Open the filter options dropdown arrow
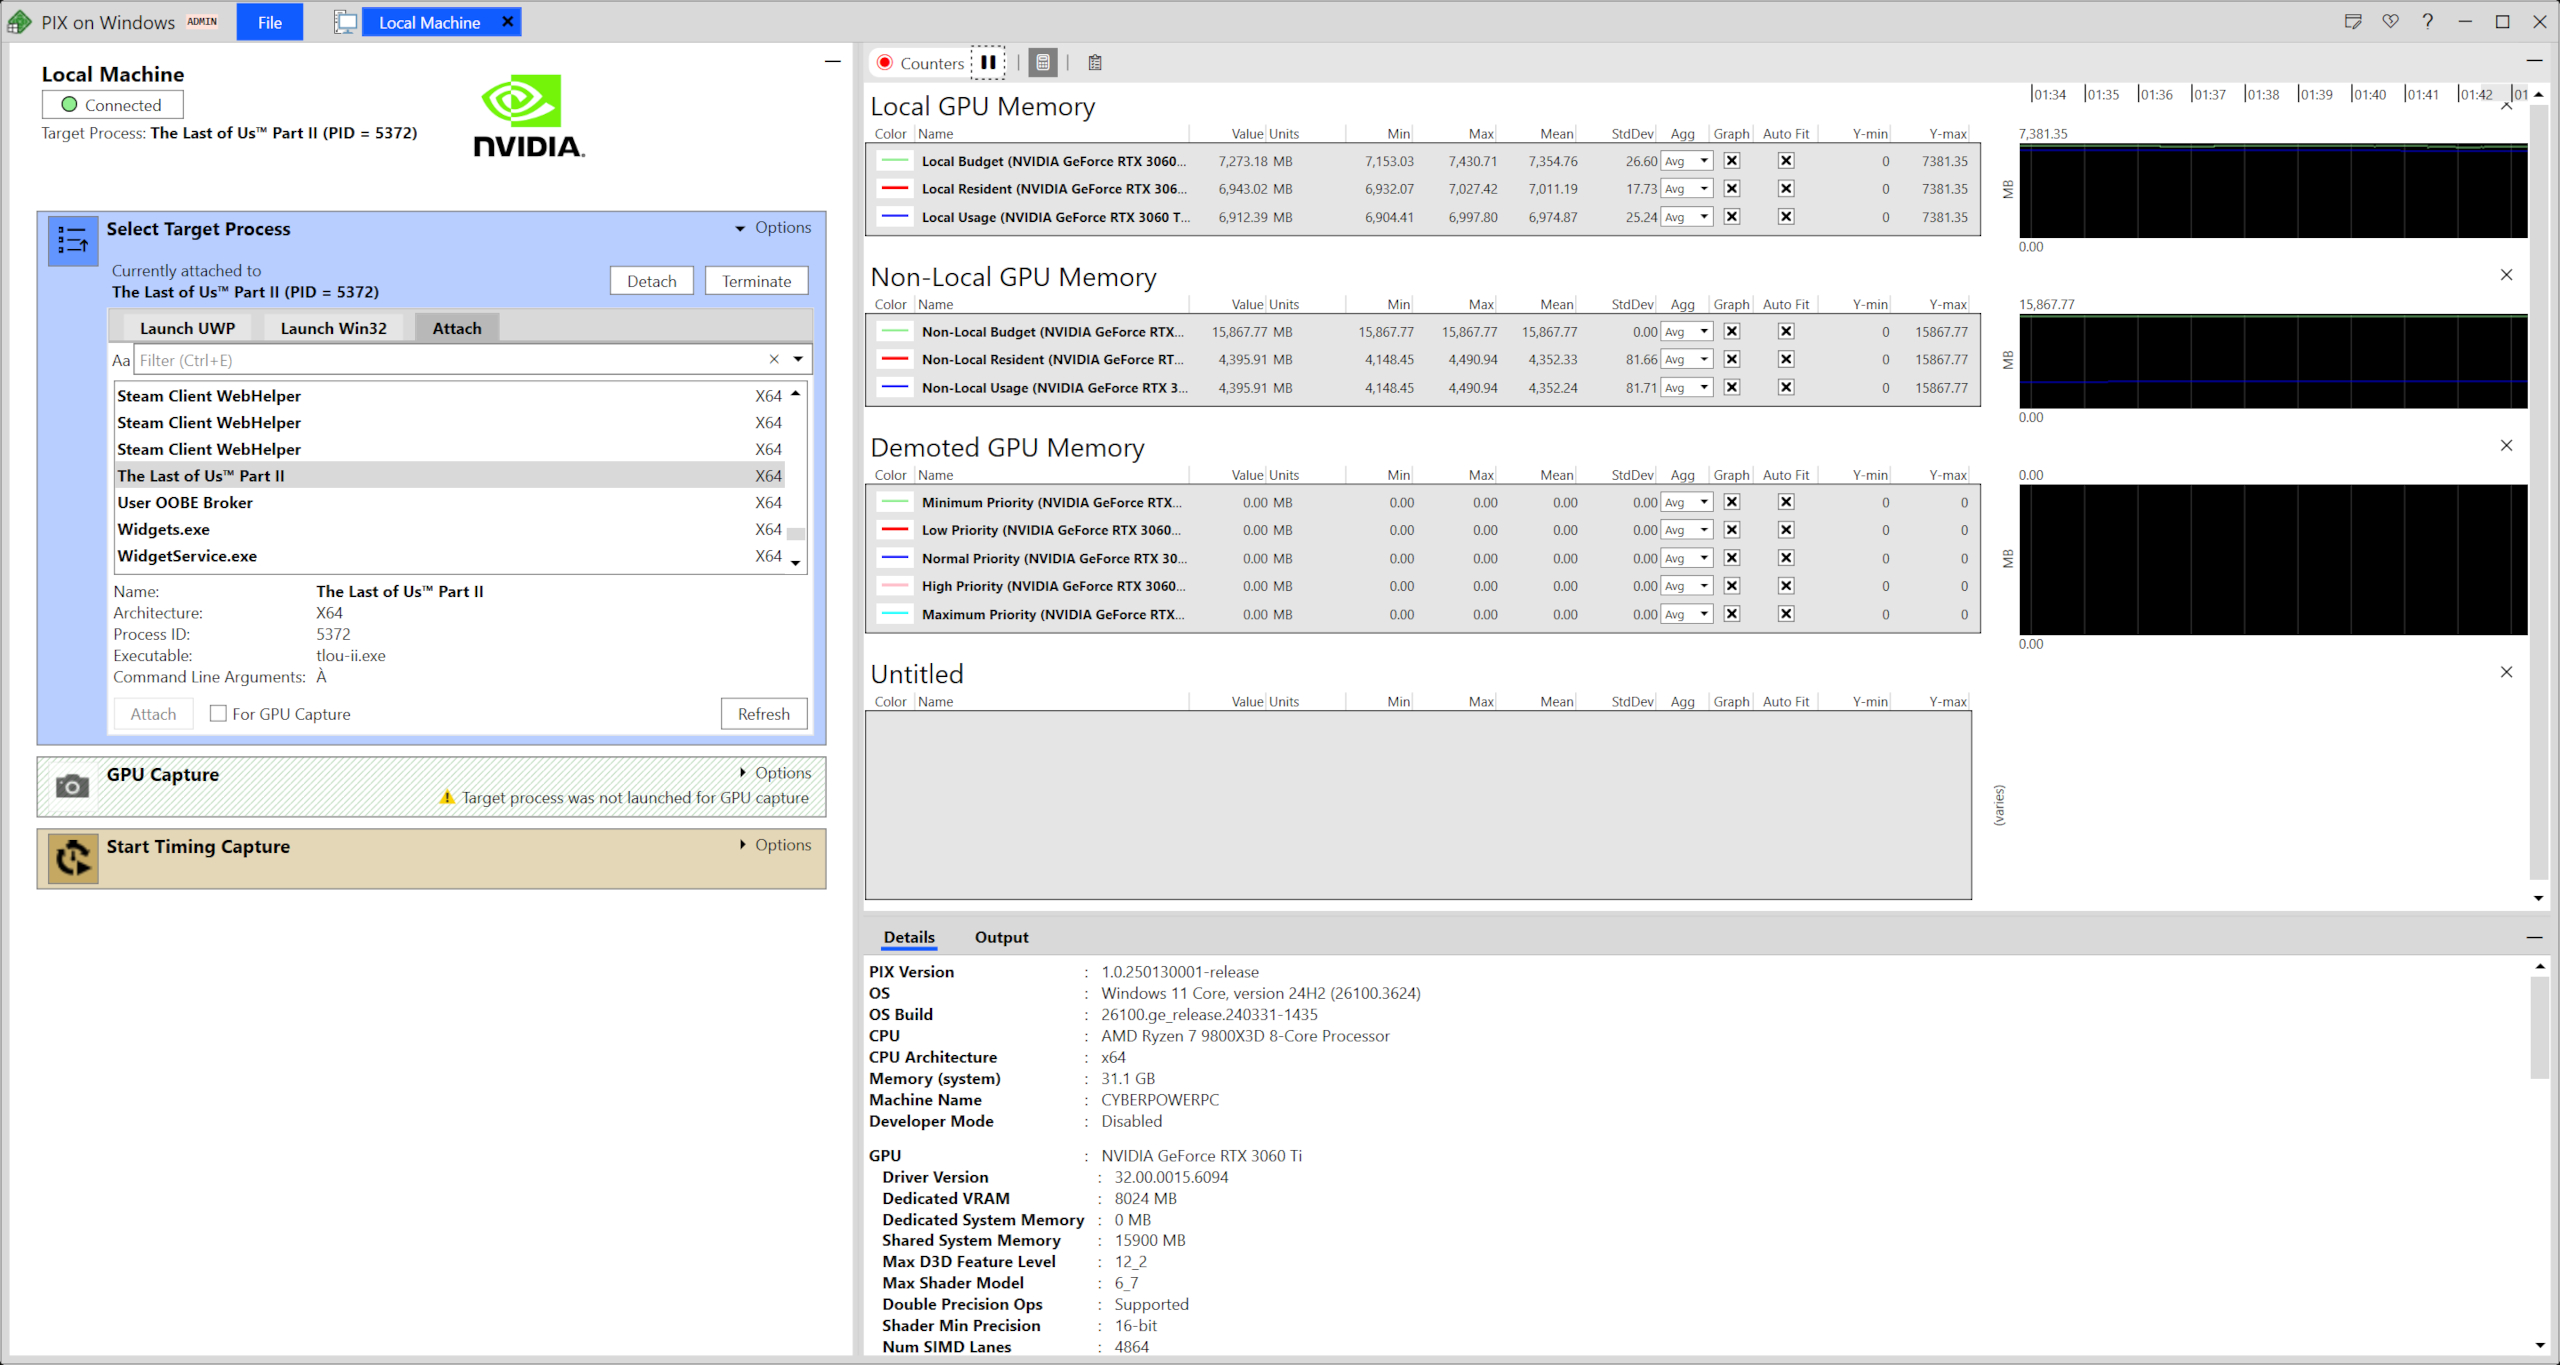Screen dimensions: 2560x1365 tap(798, 359)
